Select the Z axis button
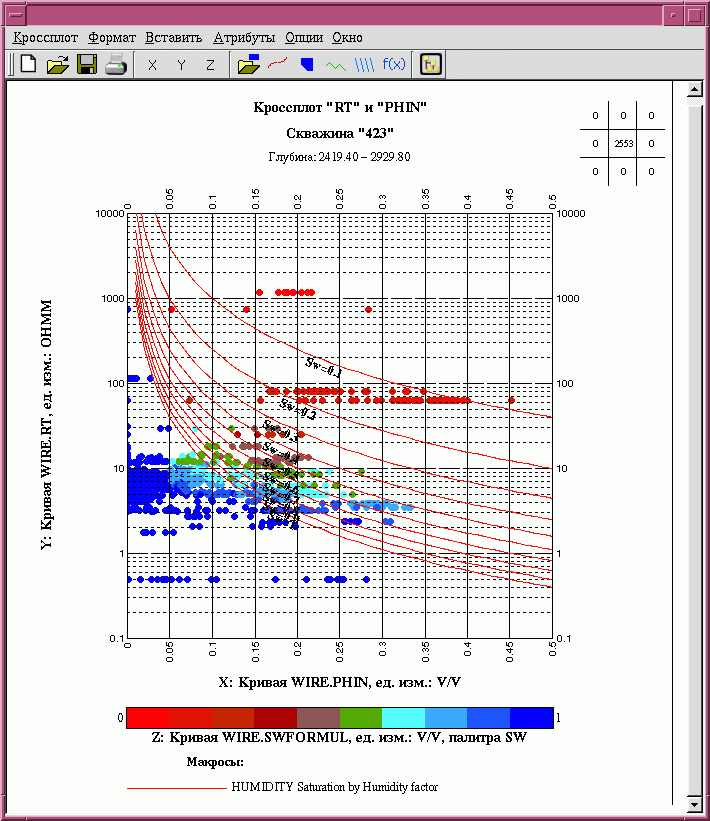The image size is (710, 821). (x=210, y=65)
